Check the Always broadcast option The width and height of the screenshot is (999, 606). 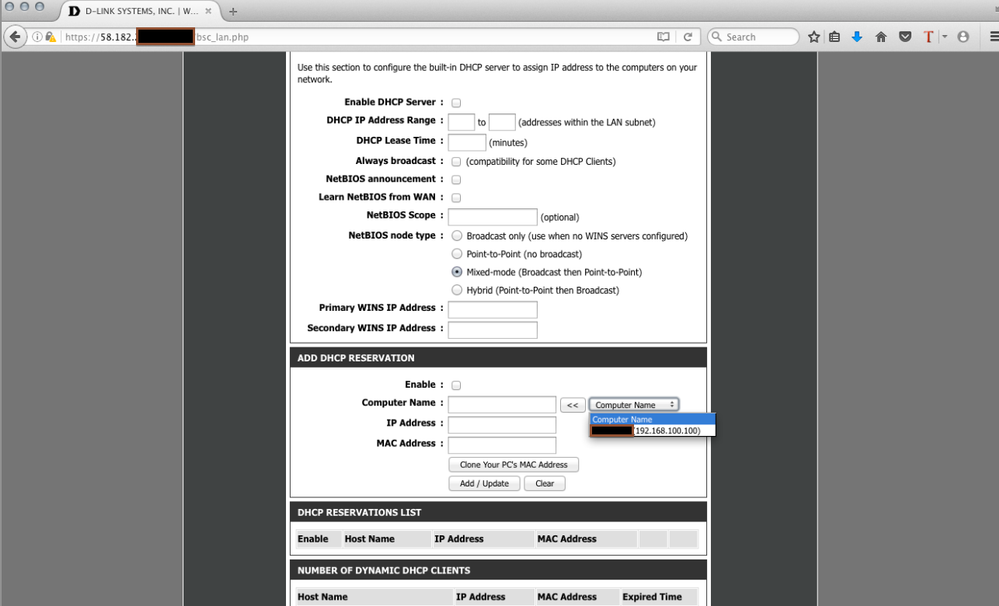pos(456,162)
